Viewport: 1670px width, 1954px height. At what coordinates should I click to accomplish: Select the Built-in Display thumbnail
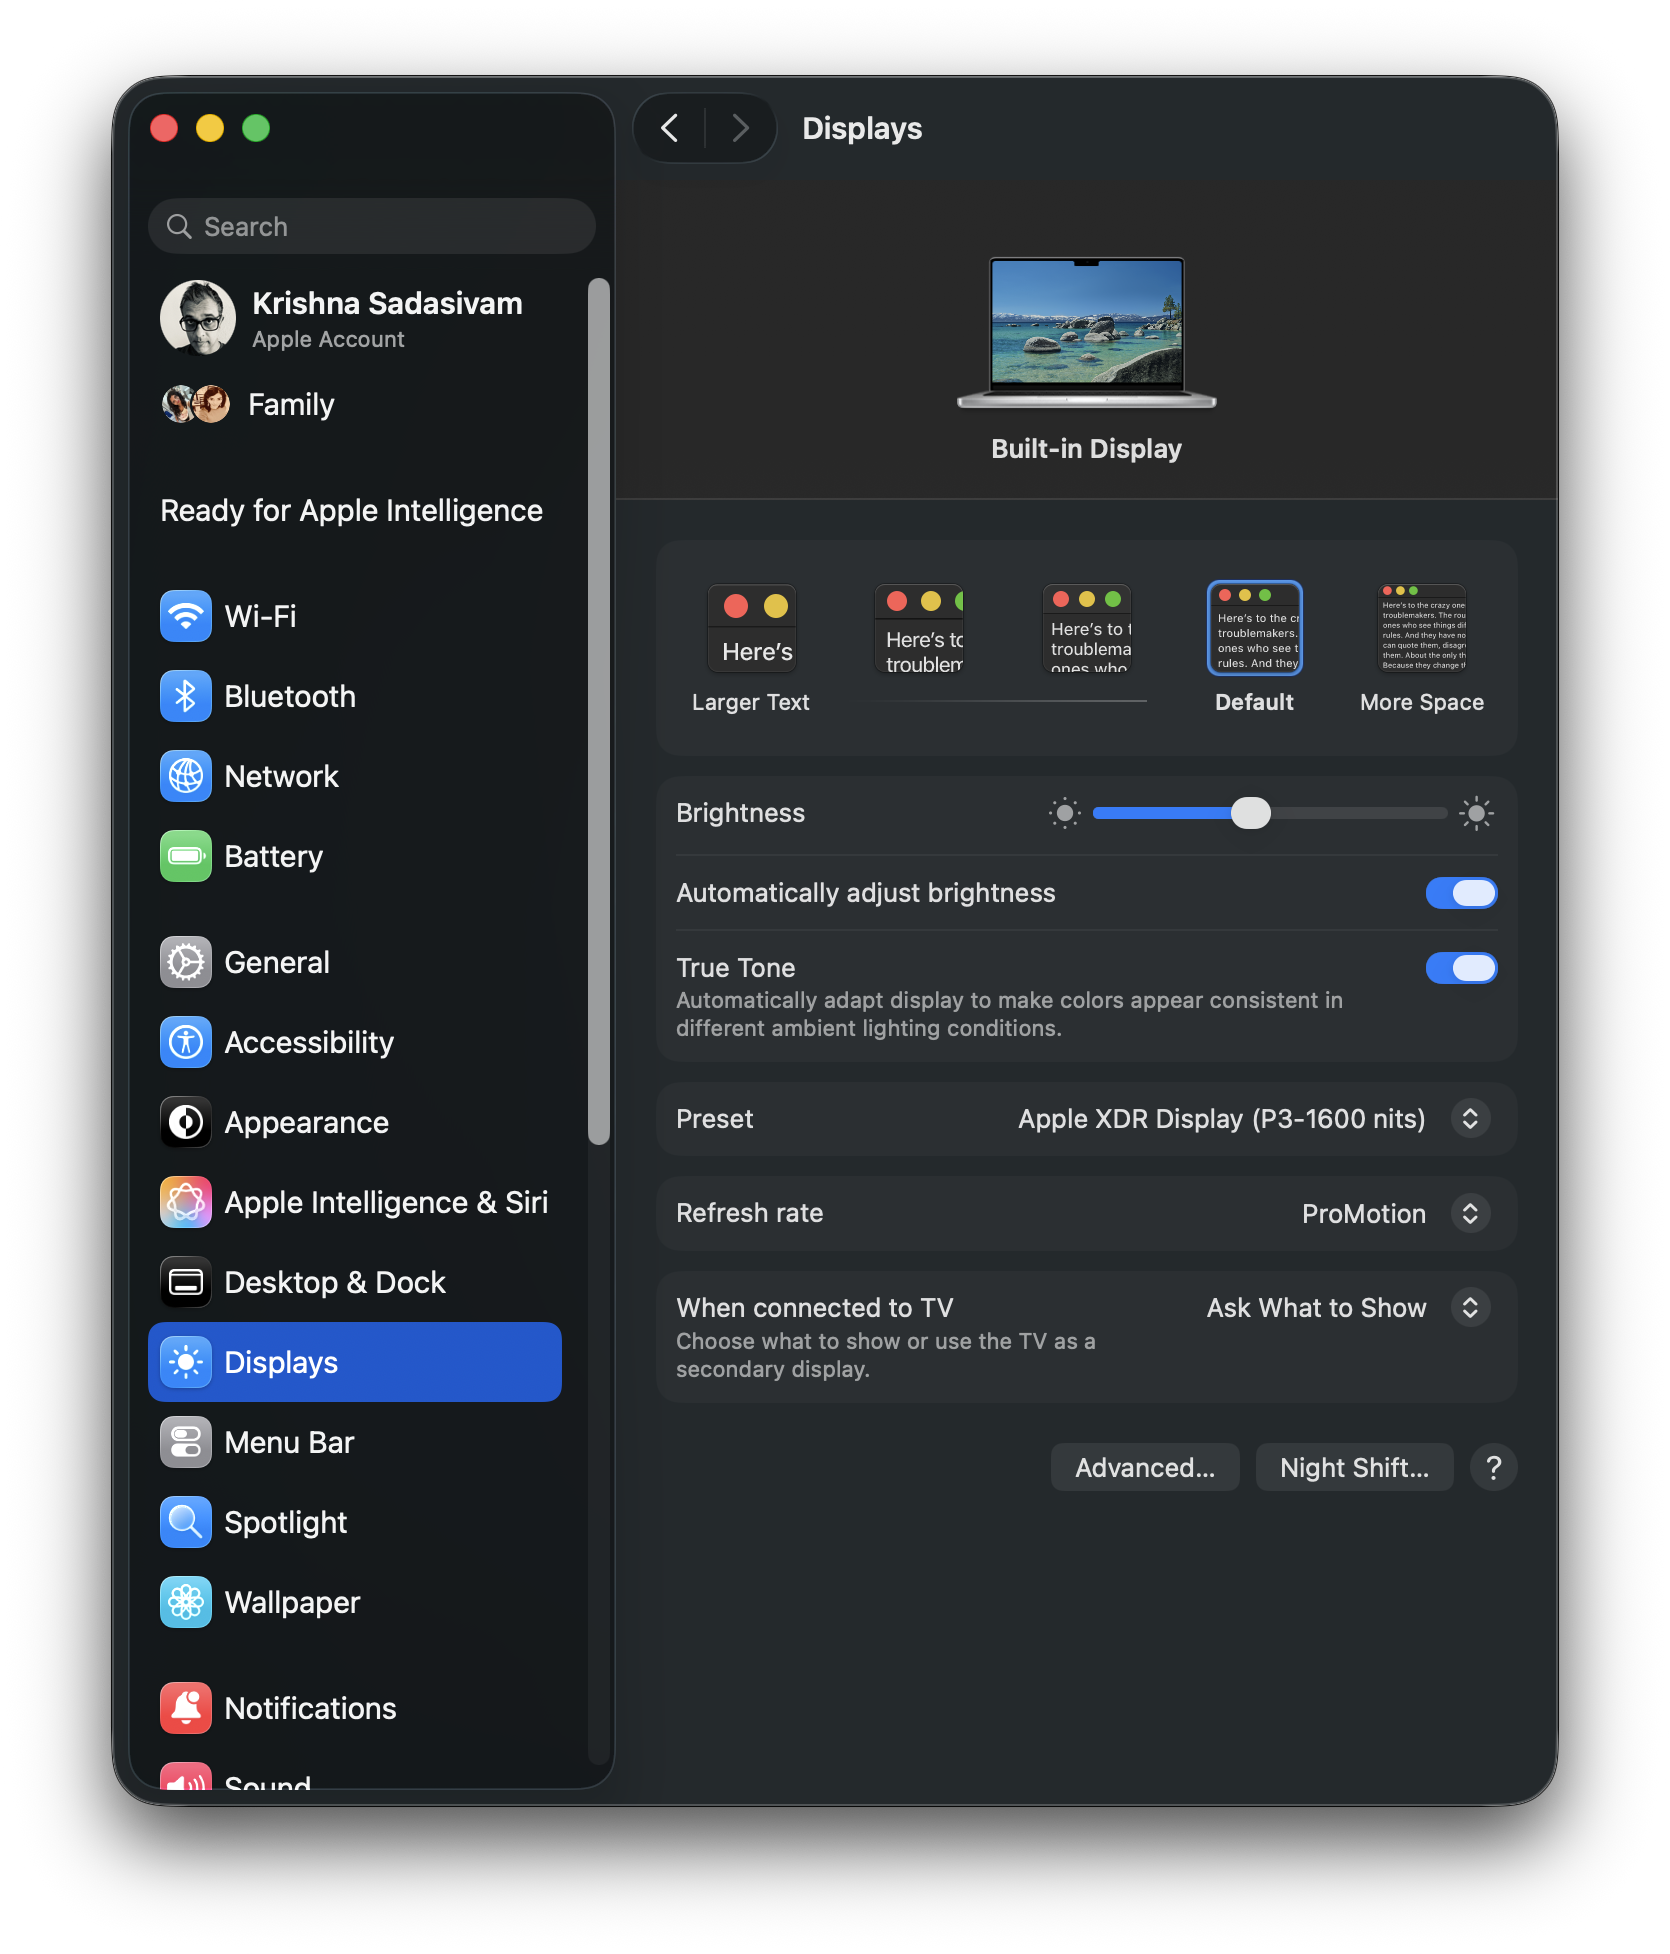pyautogui.click(x=1087, y=333)
